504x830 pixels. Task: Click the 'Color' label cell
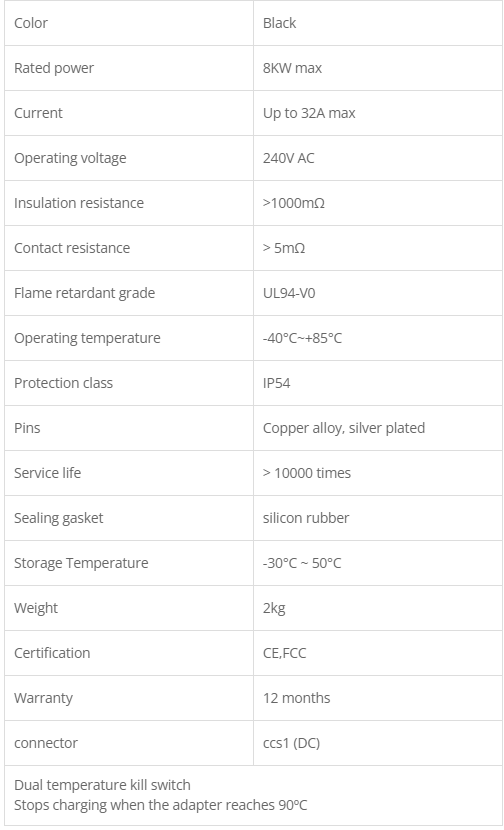129,23
